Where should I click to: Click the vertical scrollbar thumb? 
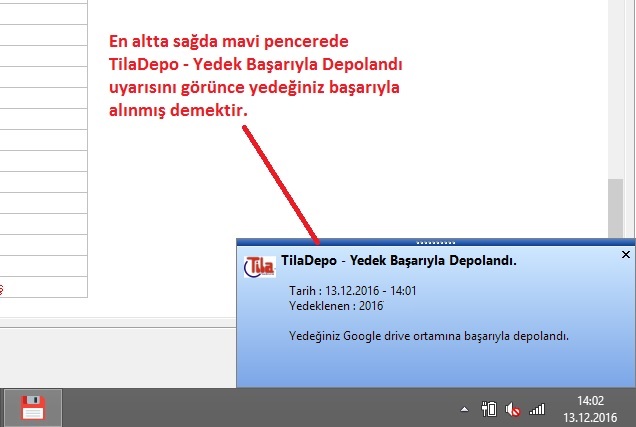[x=616, y=208]
